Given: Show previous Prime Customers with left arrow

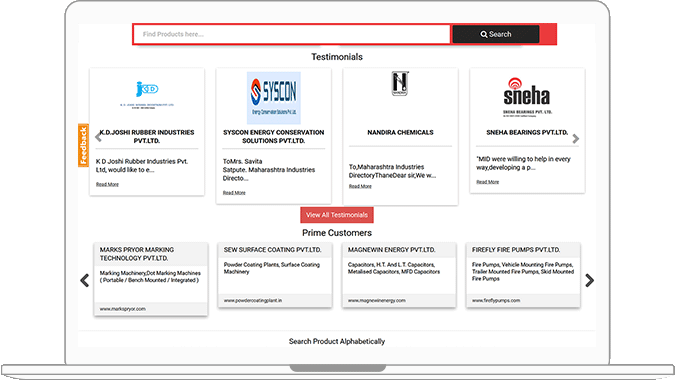Looking at the screenshot, I should pyautogui.click(x=85, y=281).
